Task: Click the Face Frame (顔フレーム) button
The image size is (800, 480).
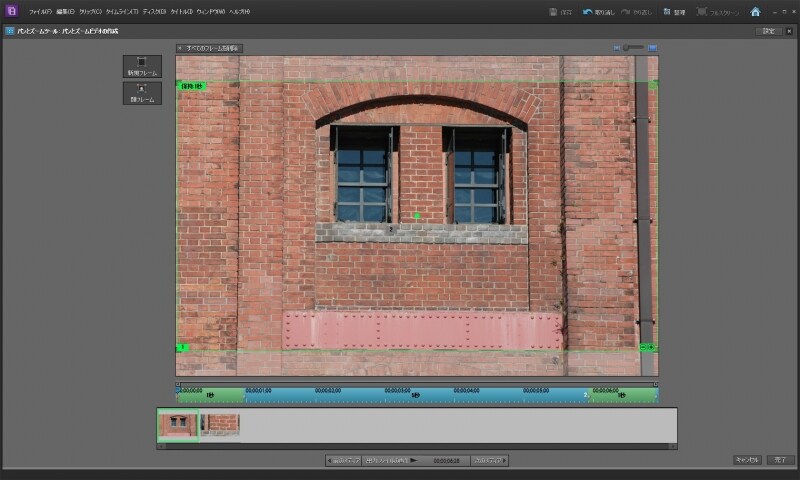Action: pos(142,93)
